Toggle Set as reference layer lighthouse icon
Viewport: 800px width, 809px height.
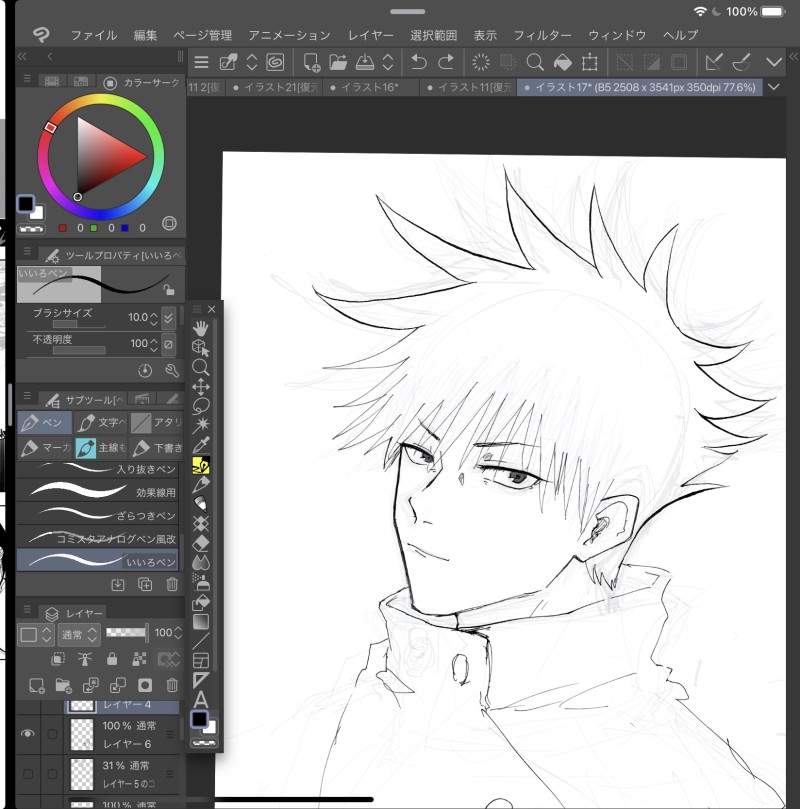point(85,659)
